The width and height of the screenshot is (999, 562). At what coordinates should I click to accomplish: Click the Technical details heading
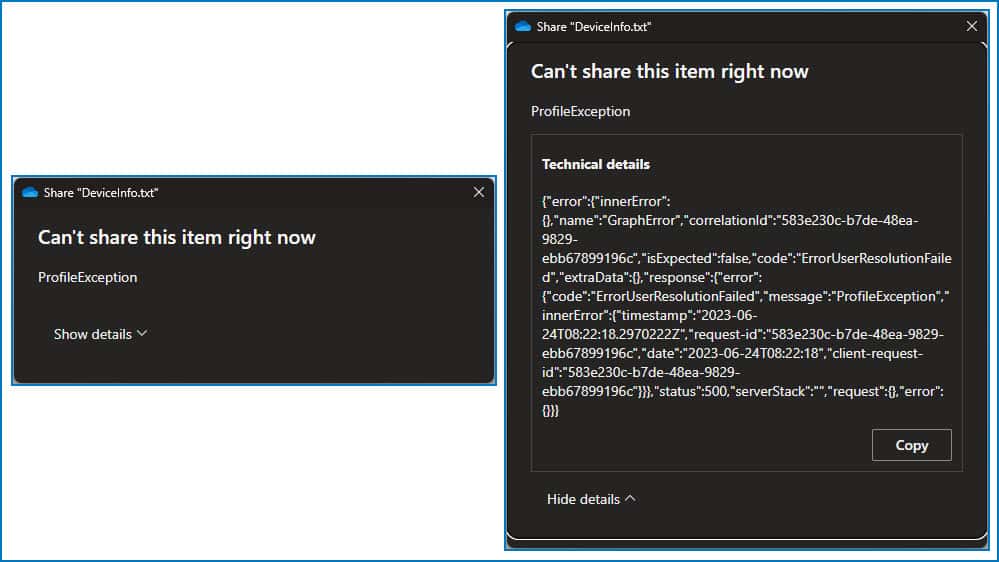pyautogui.click(x=596, y=164)
